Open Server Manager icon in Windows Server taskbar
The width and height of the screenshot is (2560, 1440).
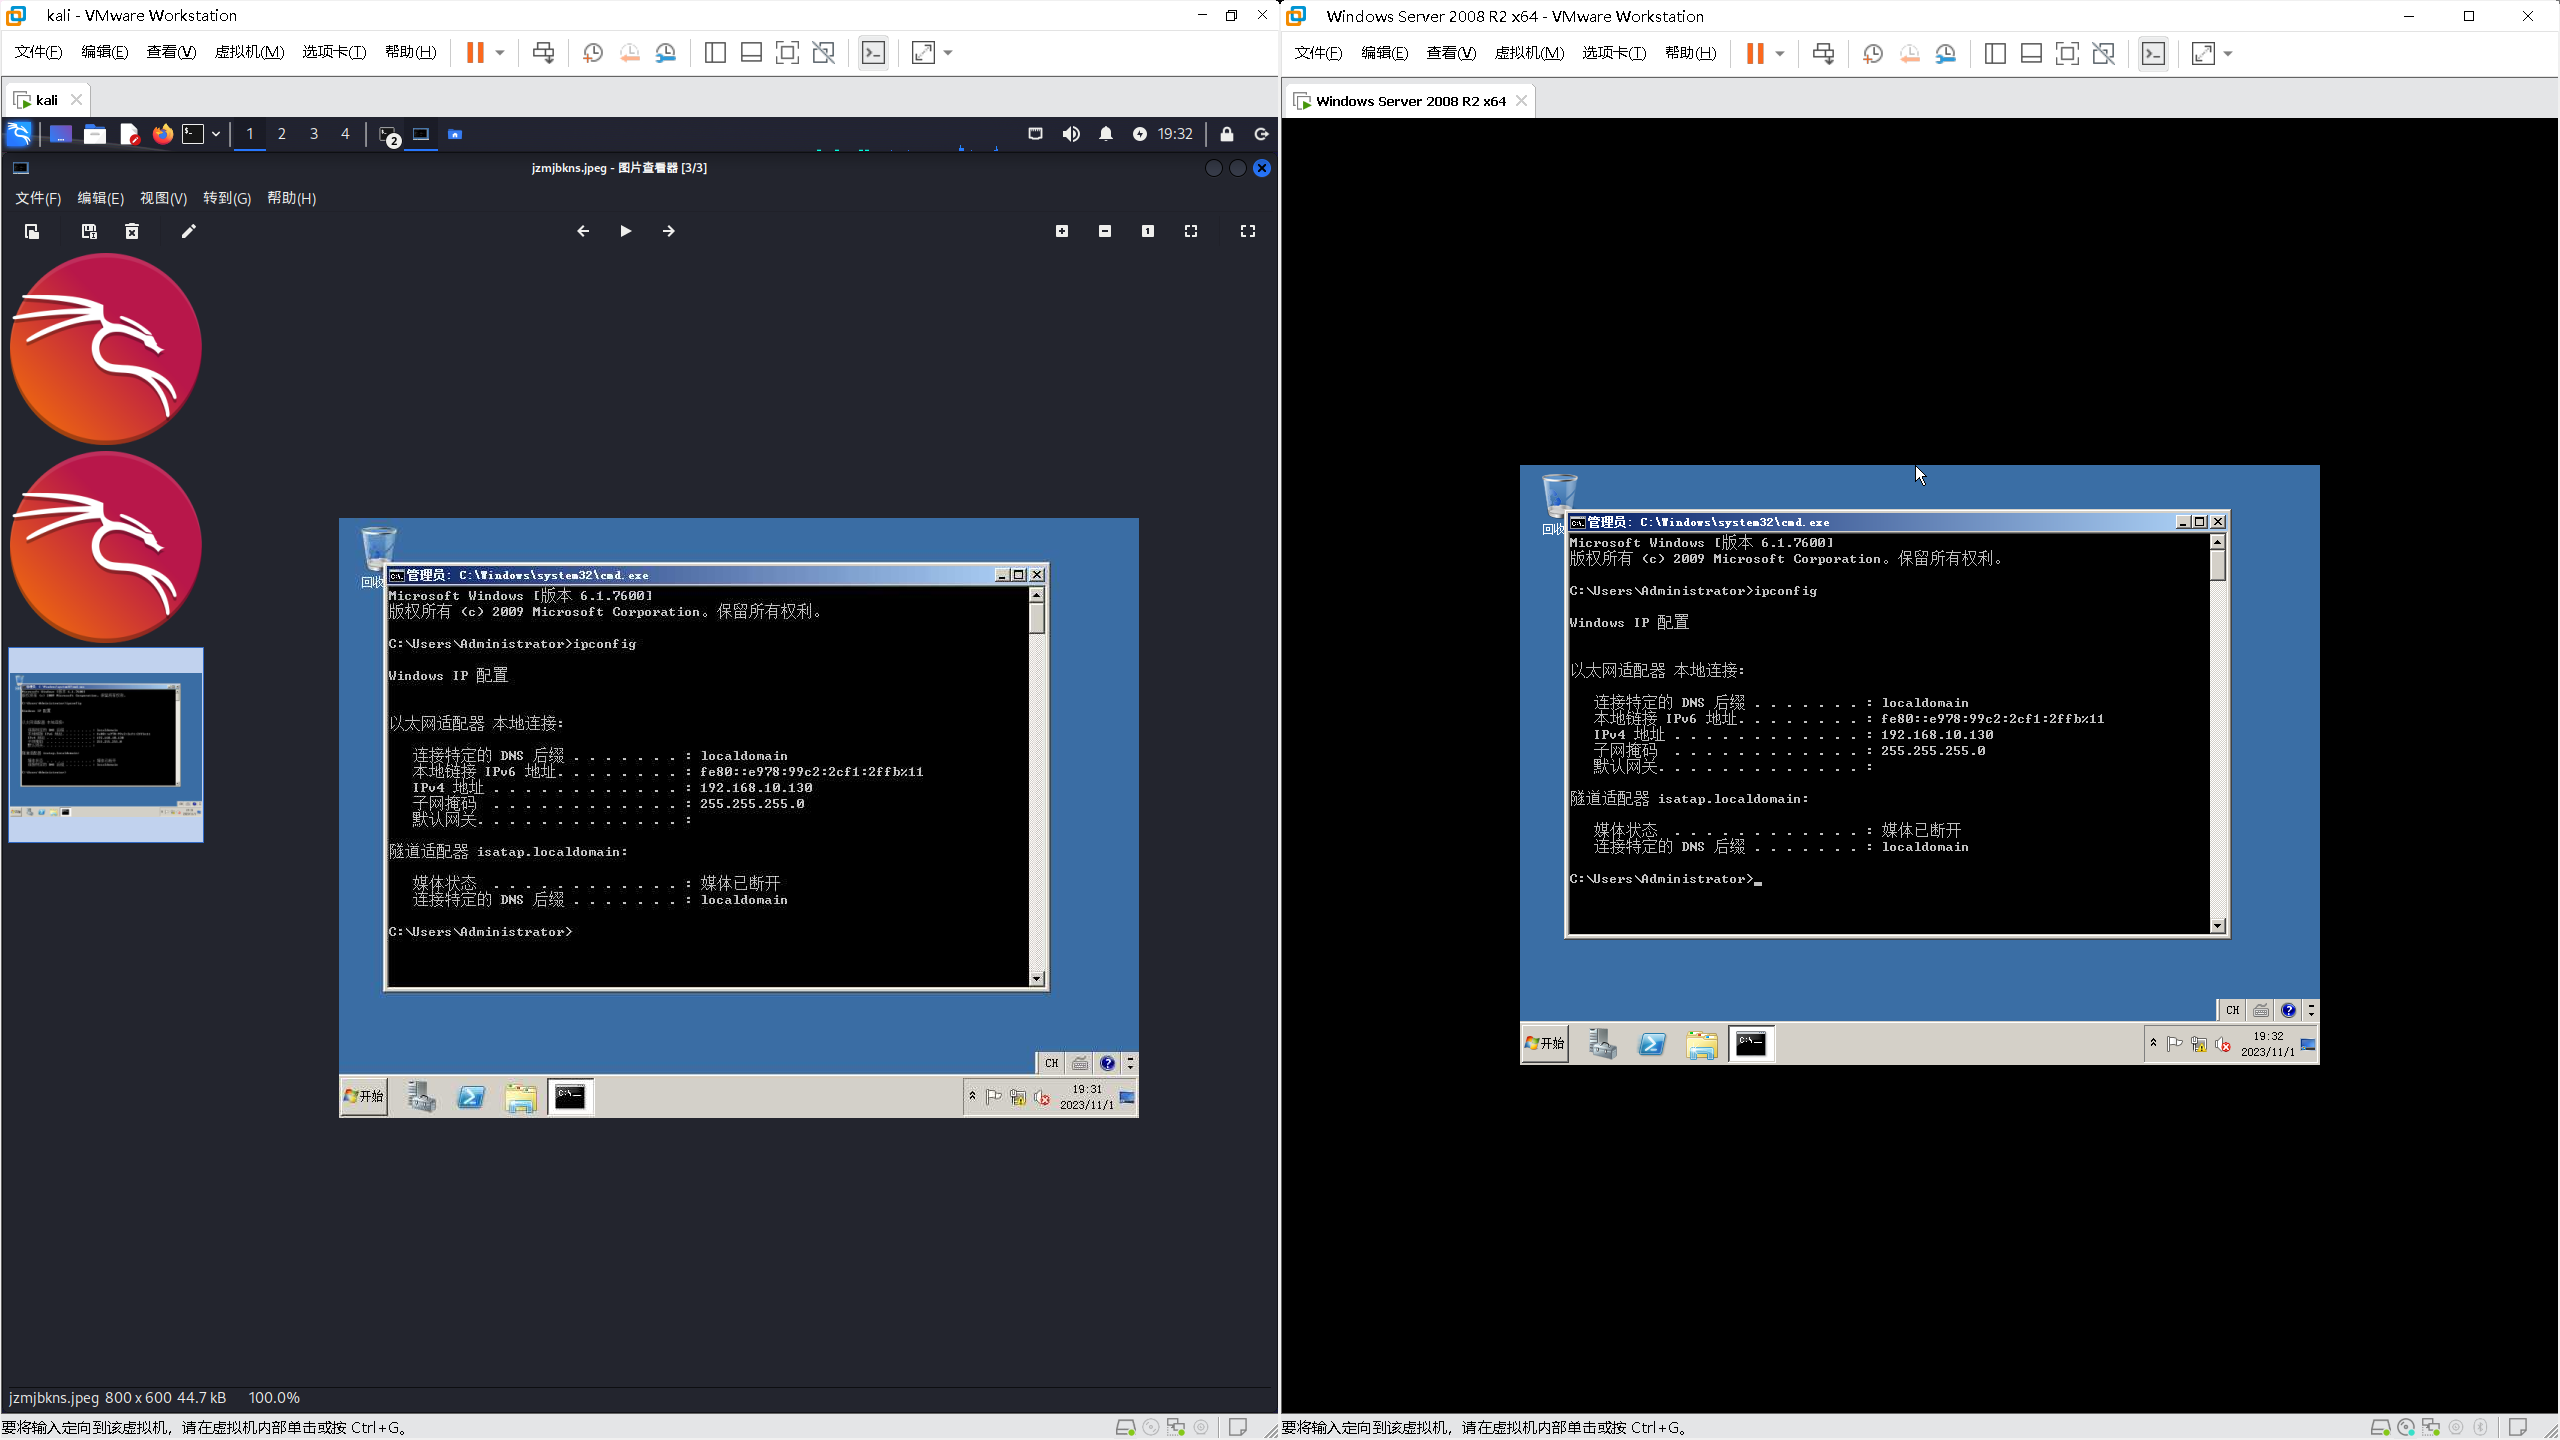tap(1602, 1045)
